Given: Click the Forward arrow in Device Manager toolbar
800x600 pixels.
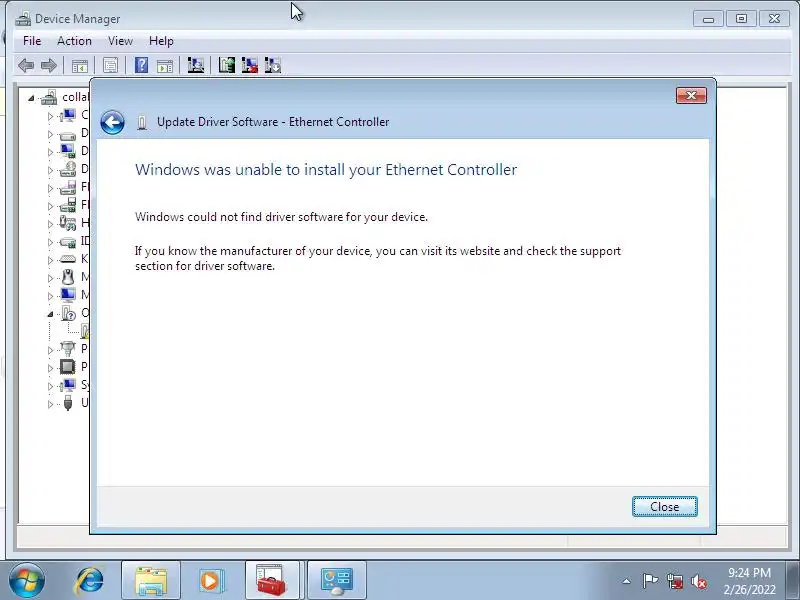Looking at the screenshot, I should [48, 65].
